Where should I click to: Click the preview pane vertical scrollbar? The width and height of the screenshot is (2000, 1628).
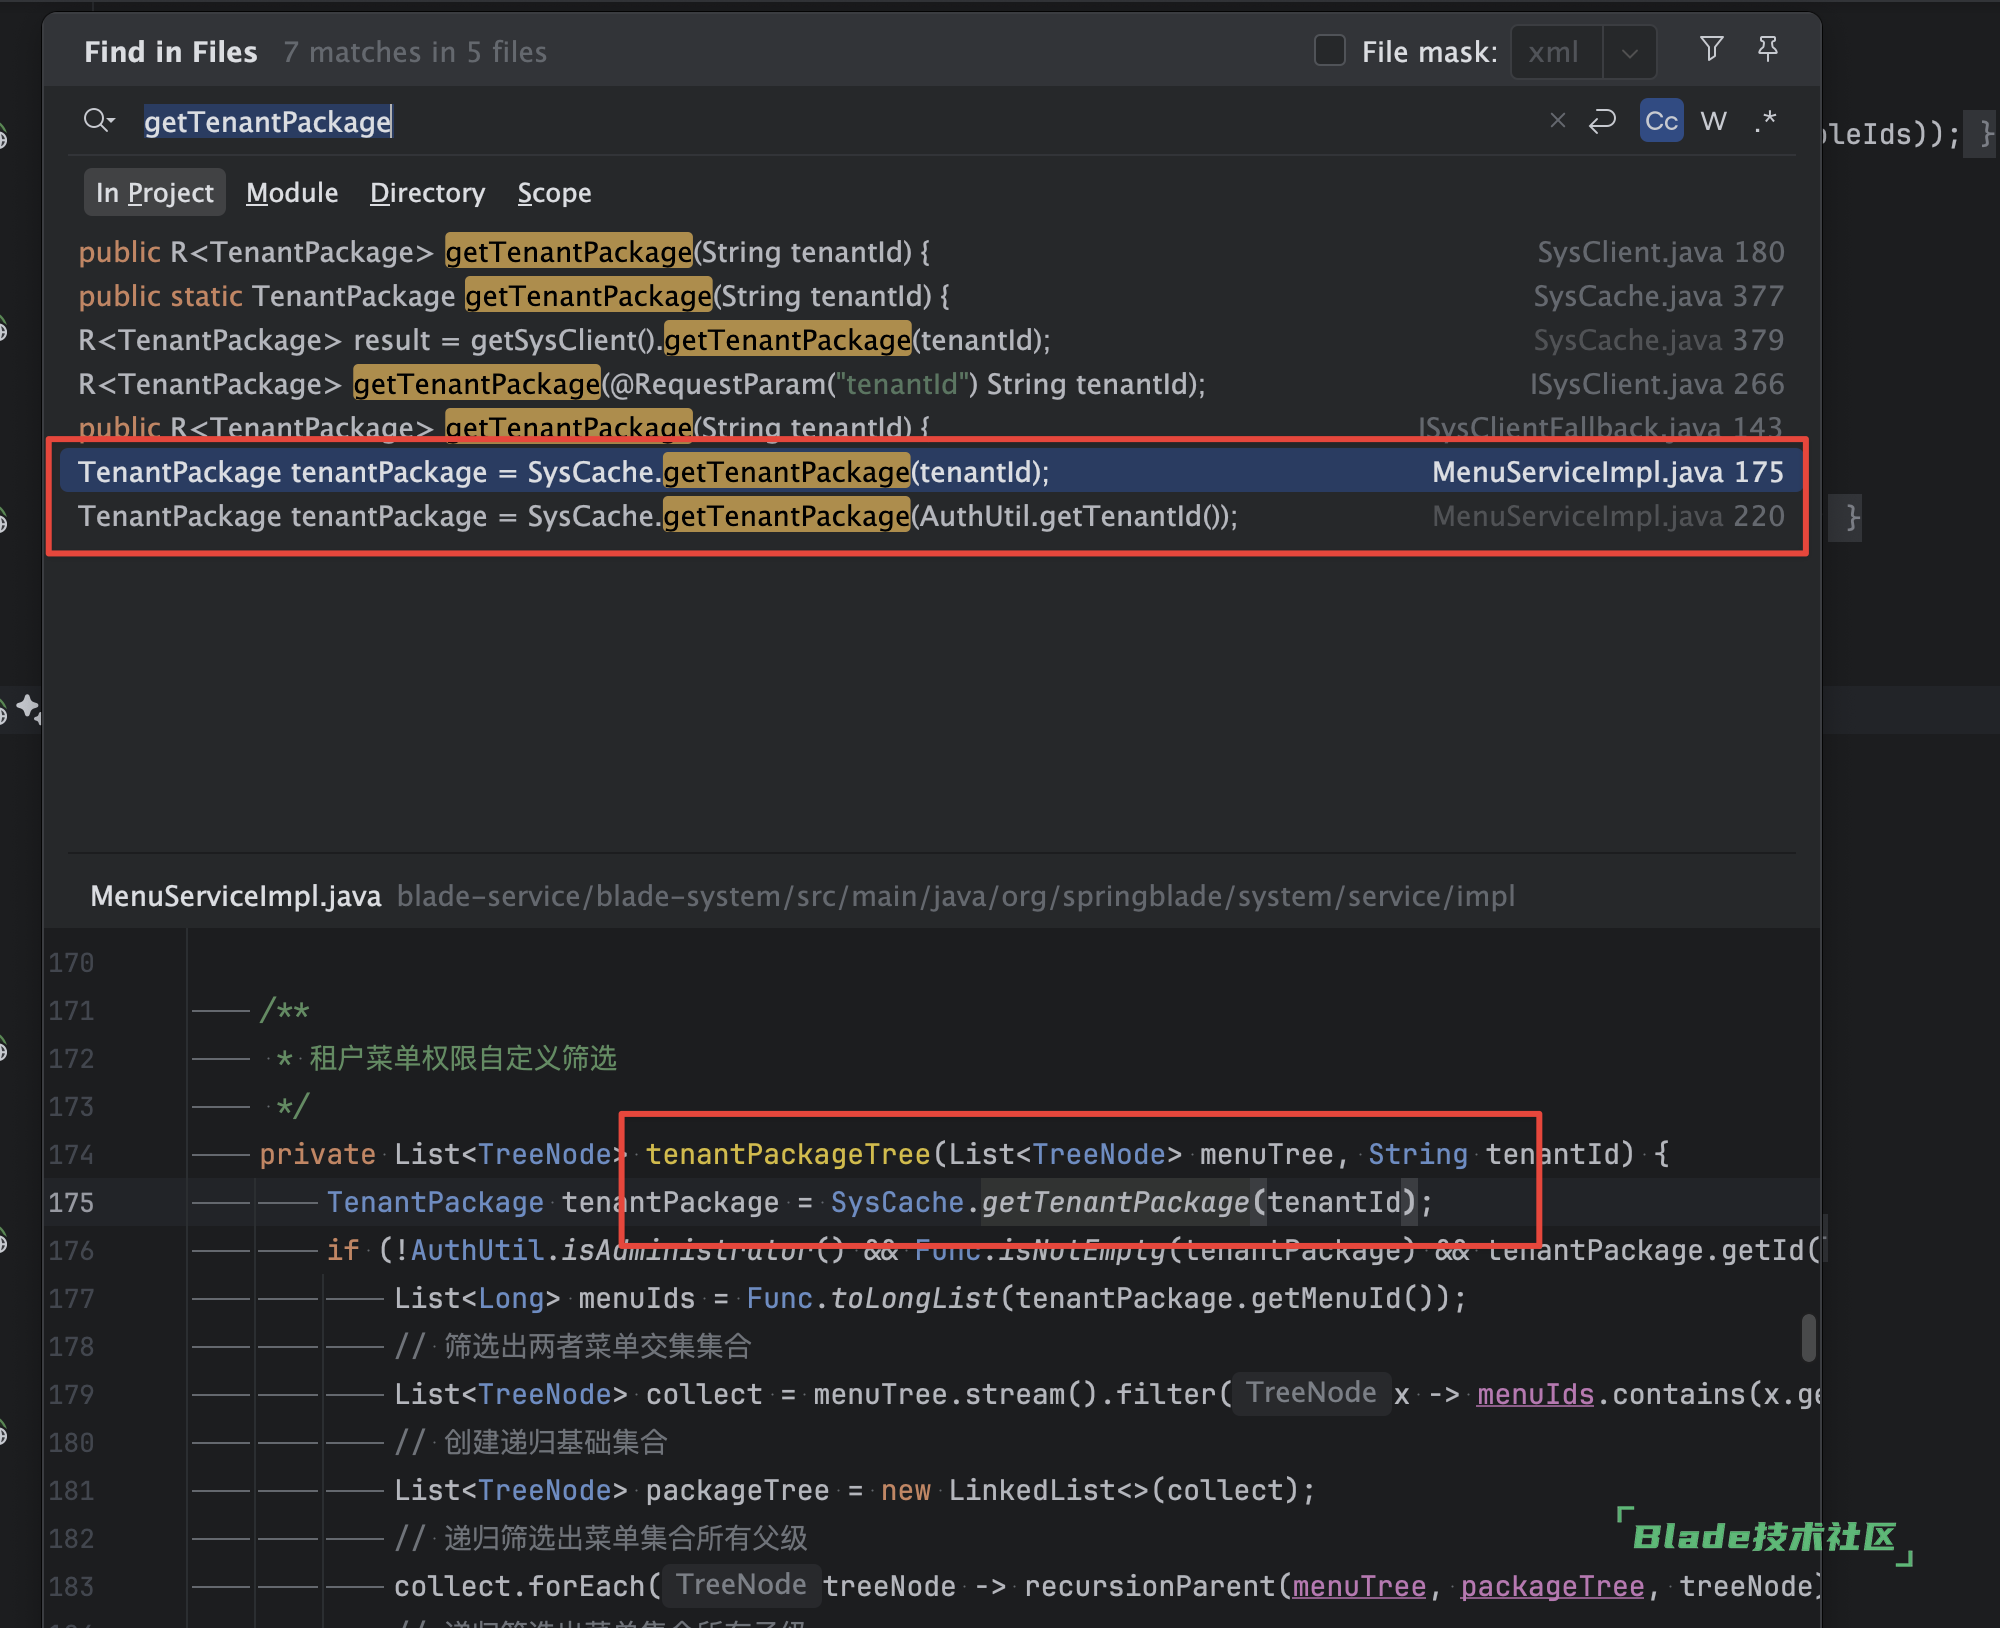coord(1808,1337)
